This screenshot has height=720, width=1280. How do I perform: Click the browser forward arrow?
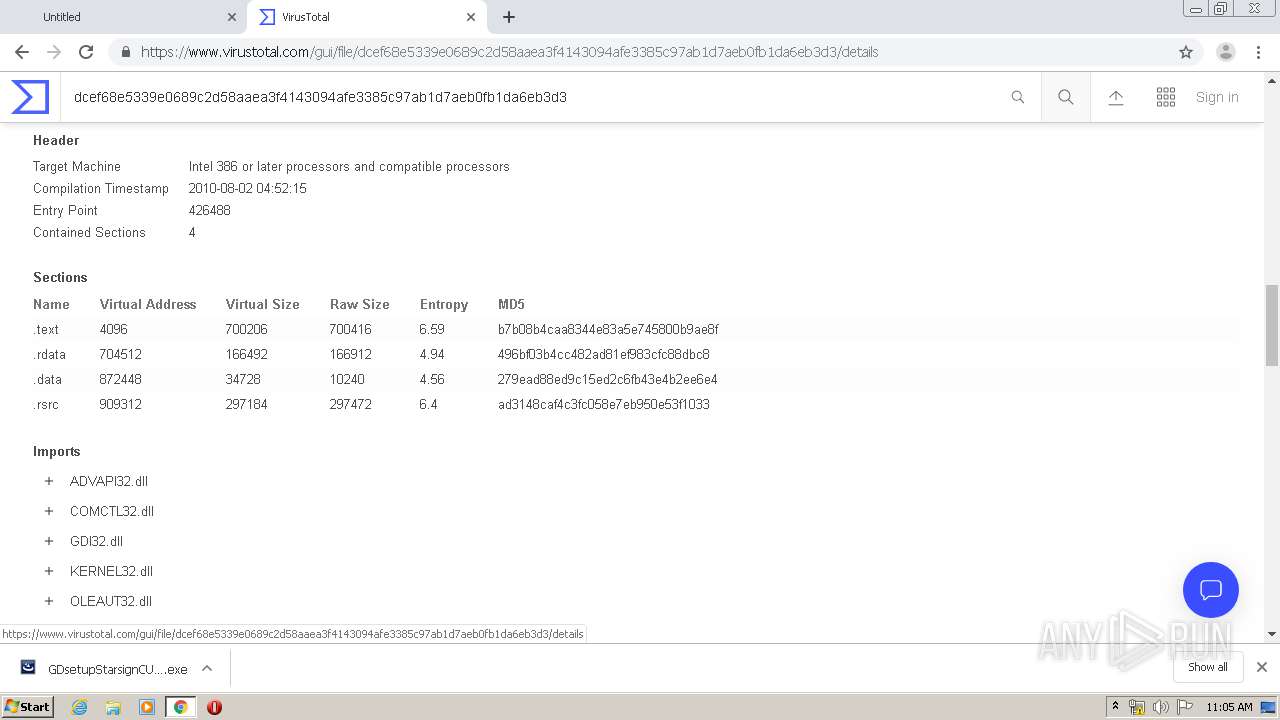click(x=54, y=52)
